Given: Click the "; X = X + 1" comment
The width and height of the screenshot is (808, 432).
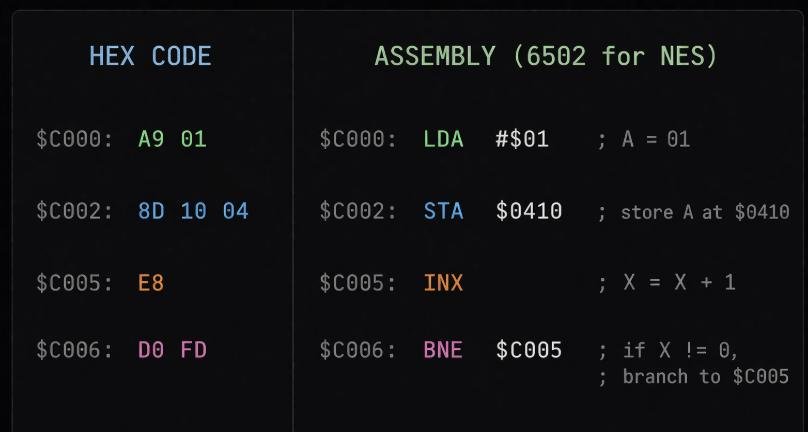Looking at the screenshot, I should click(x=666, y=283).
